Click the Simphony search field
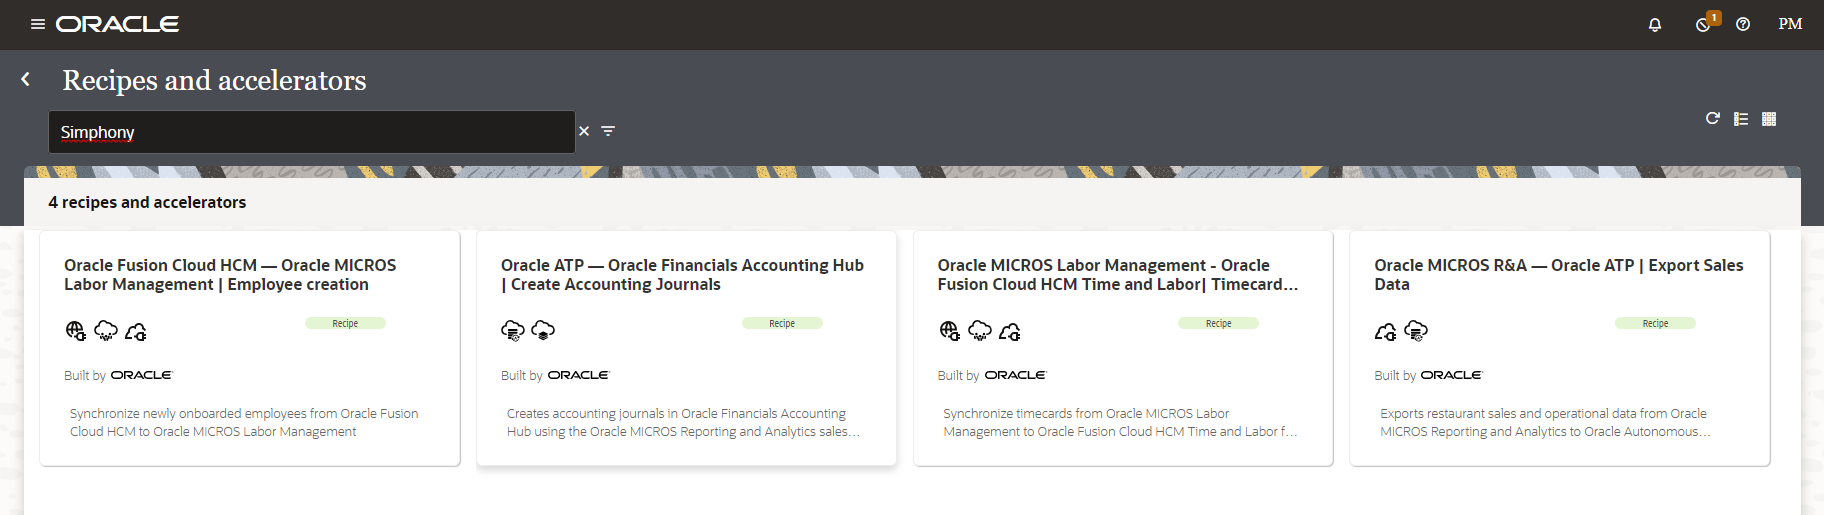 (311, 132)
